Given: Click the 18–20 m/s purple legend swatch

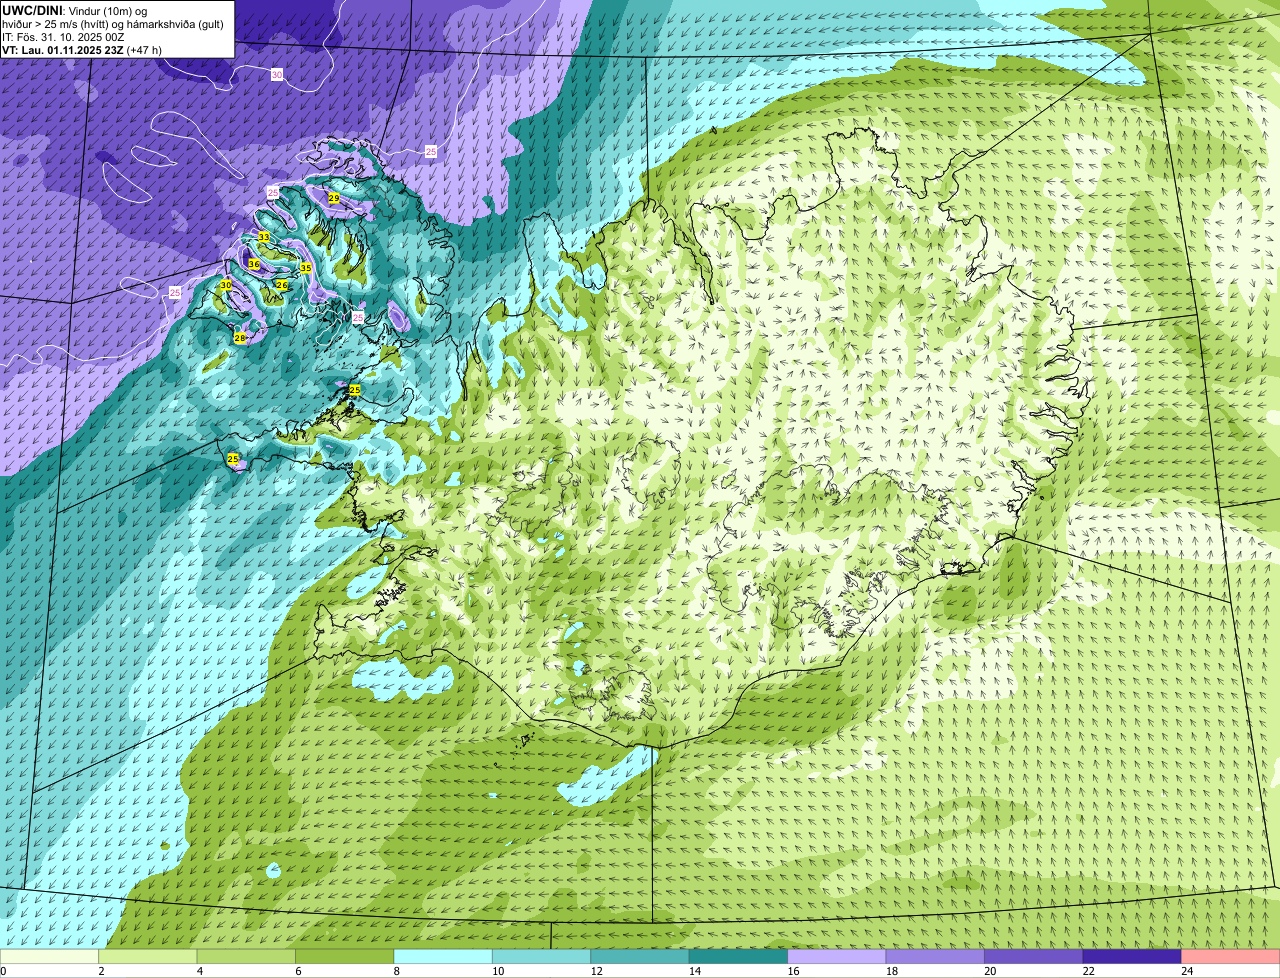Looking at the screenshot, I should pyautogui.click(x=935, y=957).
